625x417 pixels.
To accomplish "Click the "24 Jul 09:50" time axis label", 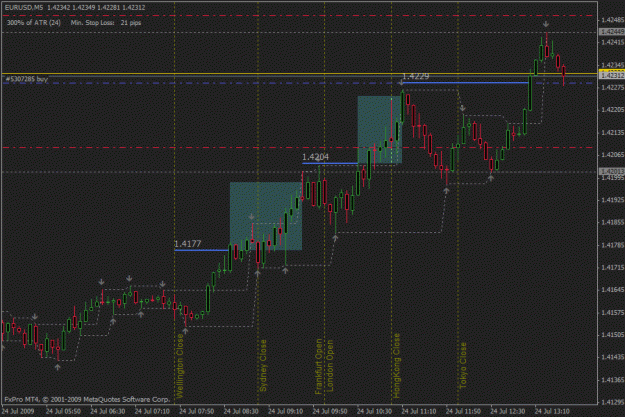I will pyautogui.click(x=330, y=411).
